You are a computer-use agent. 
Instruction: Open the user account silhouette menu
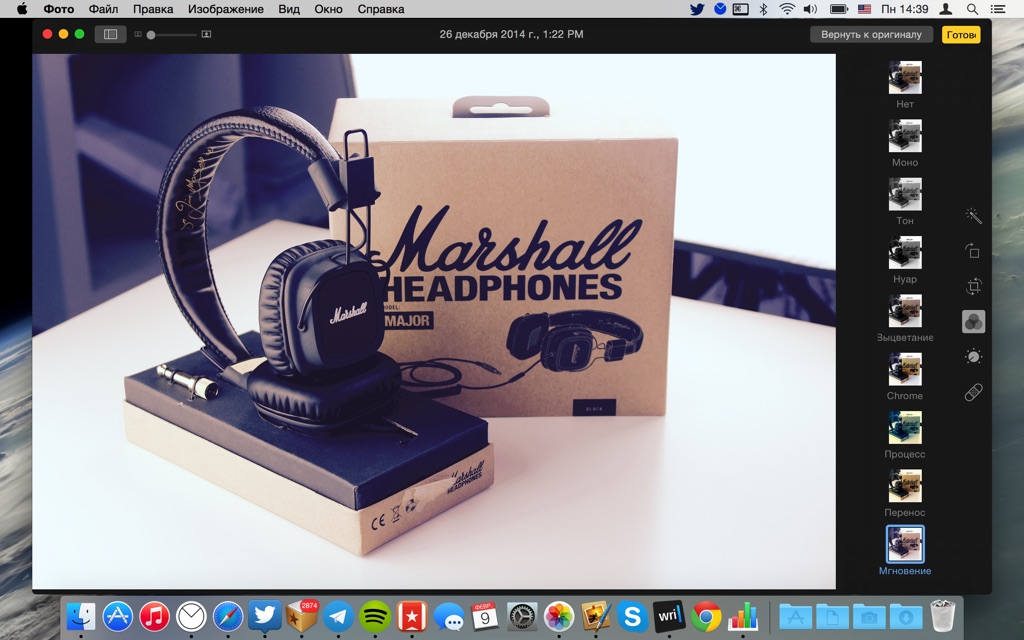pyautogui.click(x=945, y=9)
